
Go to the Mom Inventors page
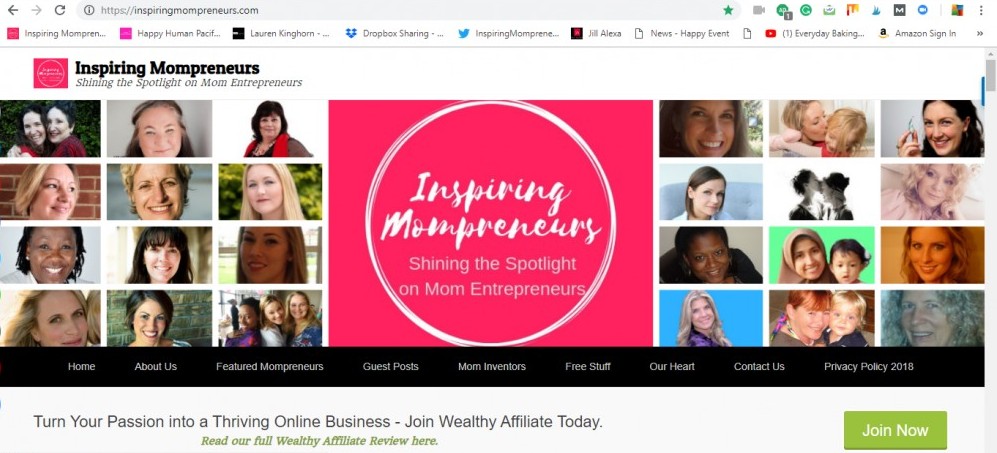(492, 366)
